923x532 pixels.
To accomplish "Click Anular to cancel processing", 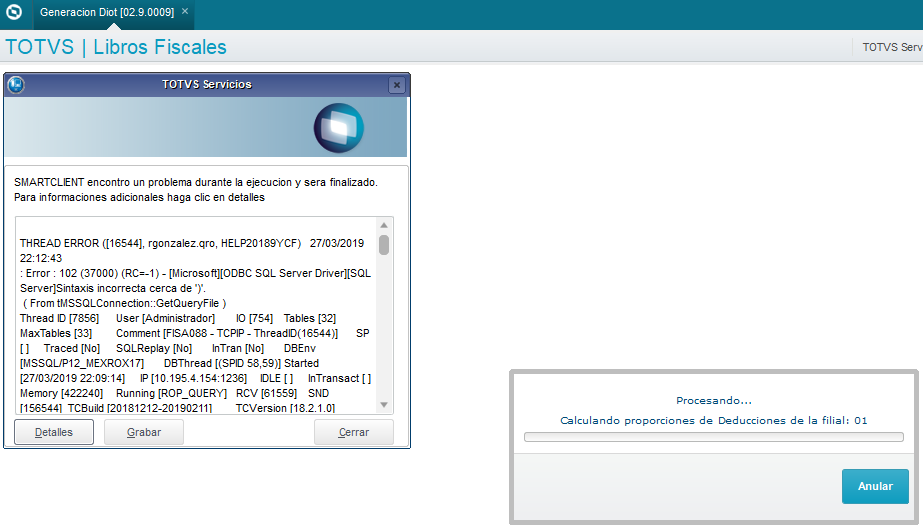I will coord(875,486).
